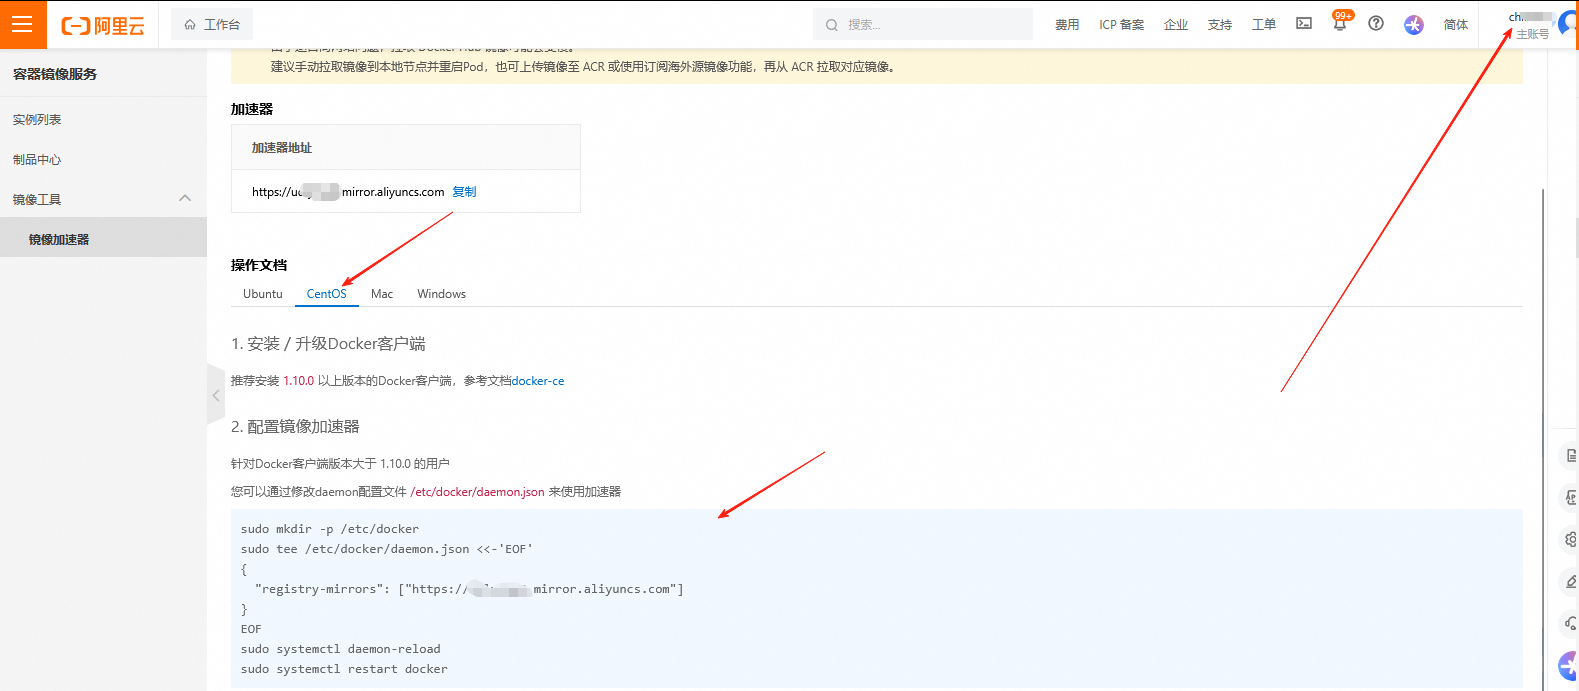
Task: Select 镜像加速器 sidebar item
Action: (103, 239)
